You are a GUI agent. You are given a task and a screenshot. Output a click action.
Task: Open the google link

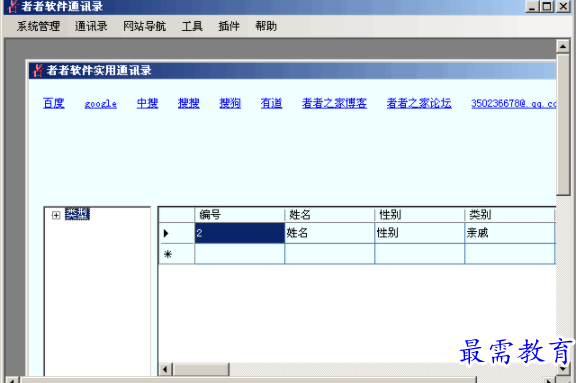[x=100, y=104]
